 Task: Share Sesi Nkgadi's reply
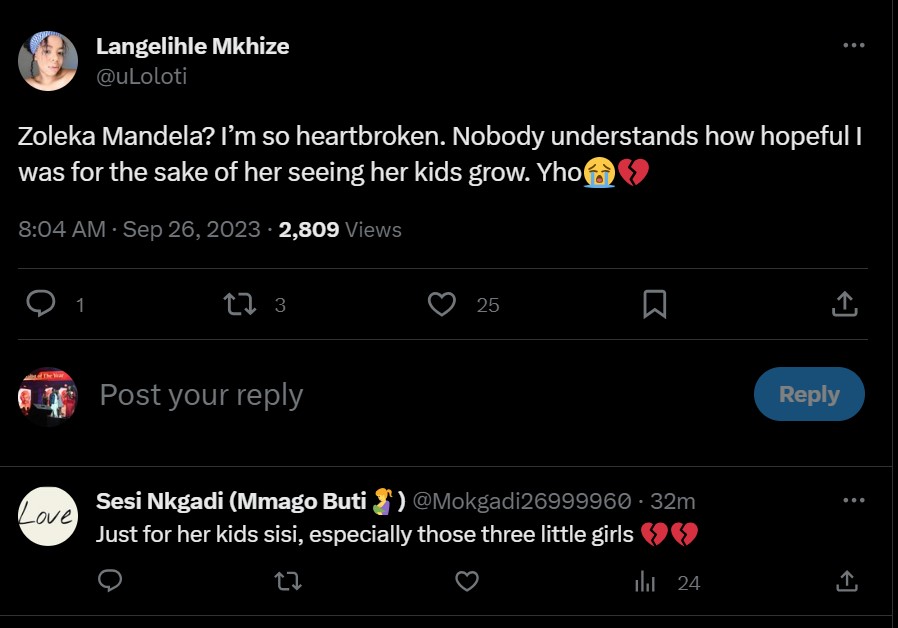845,581
